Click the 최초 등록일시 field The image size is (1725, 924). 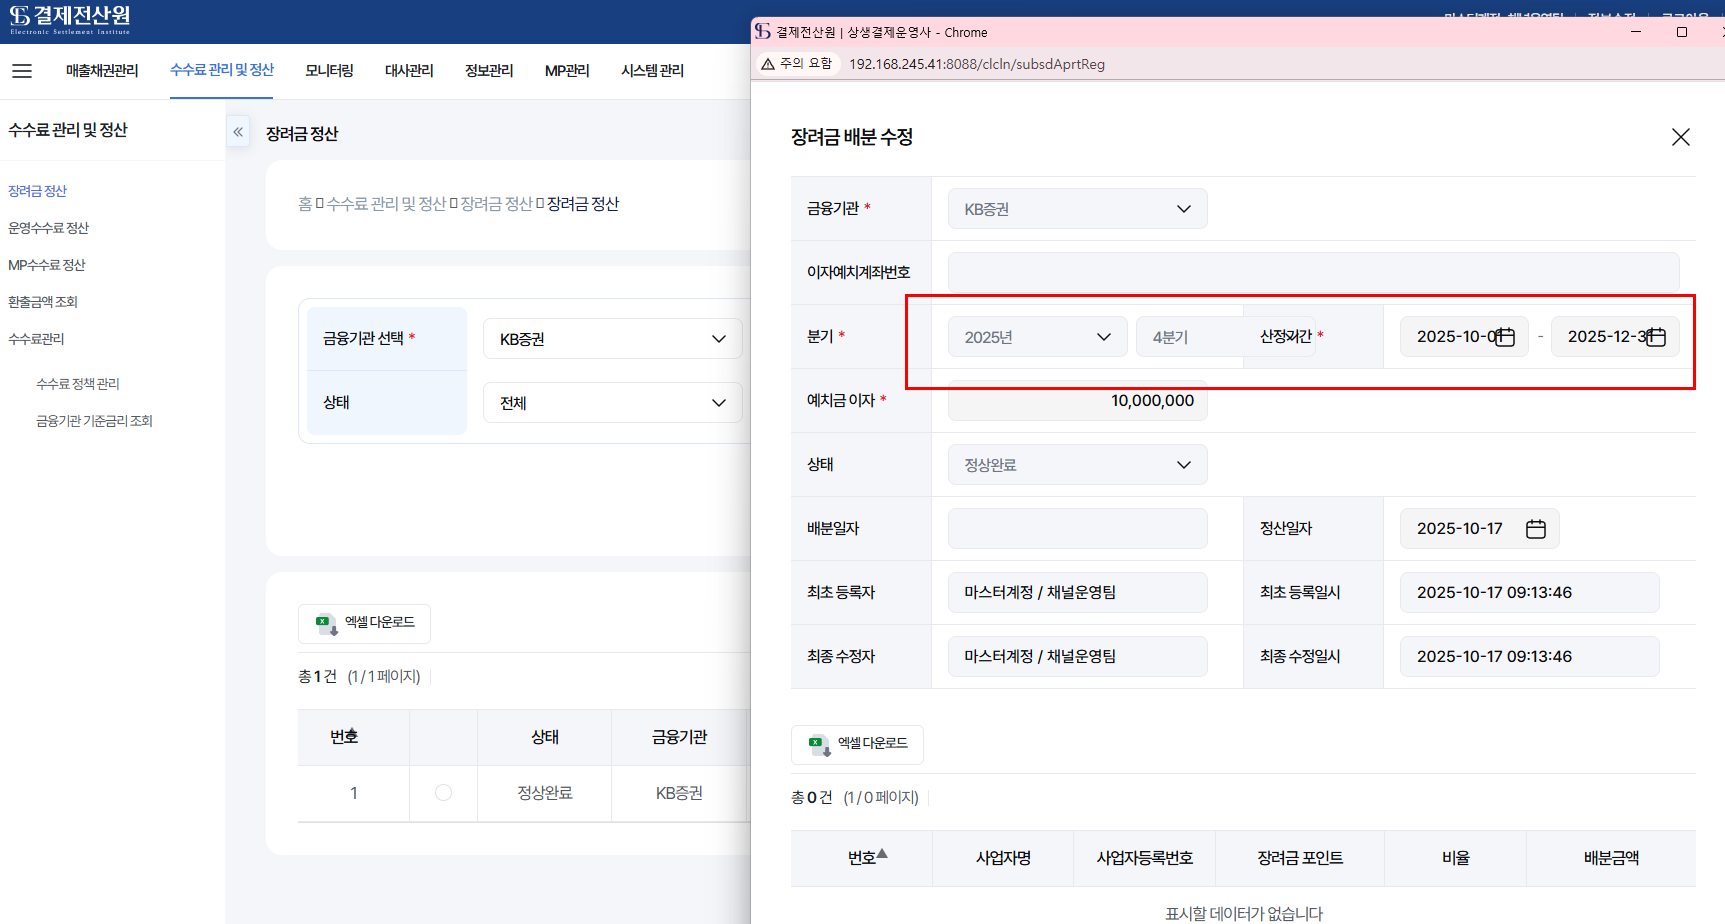[x=1529, y=593]
